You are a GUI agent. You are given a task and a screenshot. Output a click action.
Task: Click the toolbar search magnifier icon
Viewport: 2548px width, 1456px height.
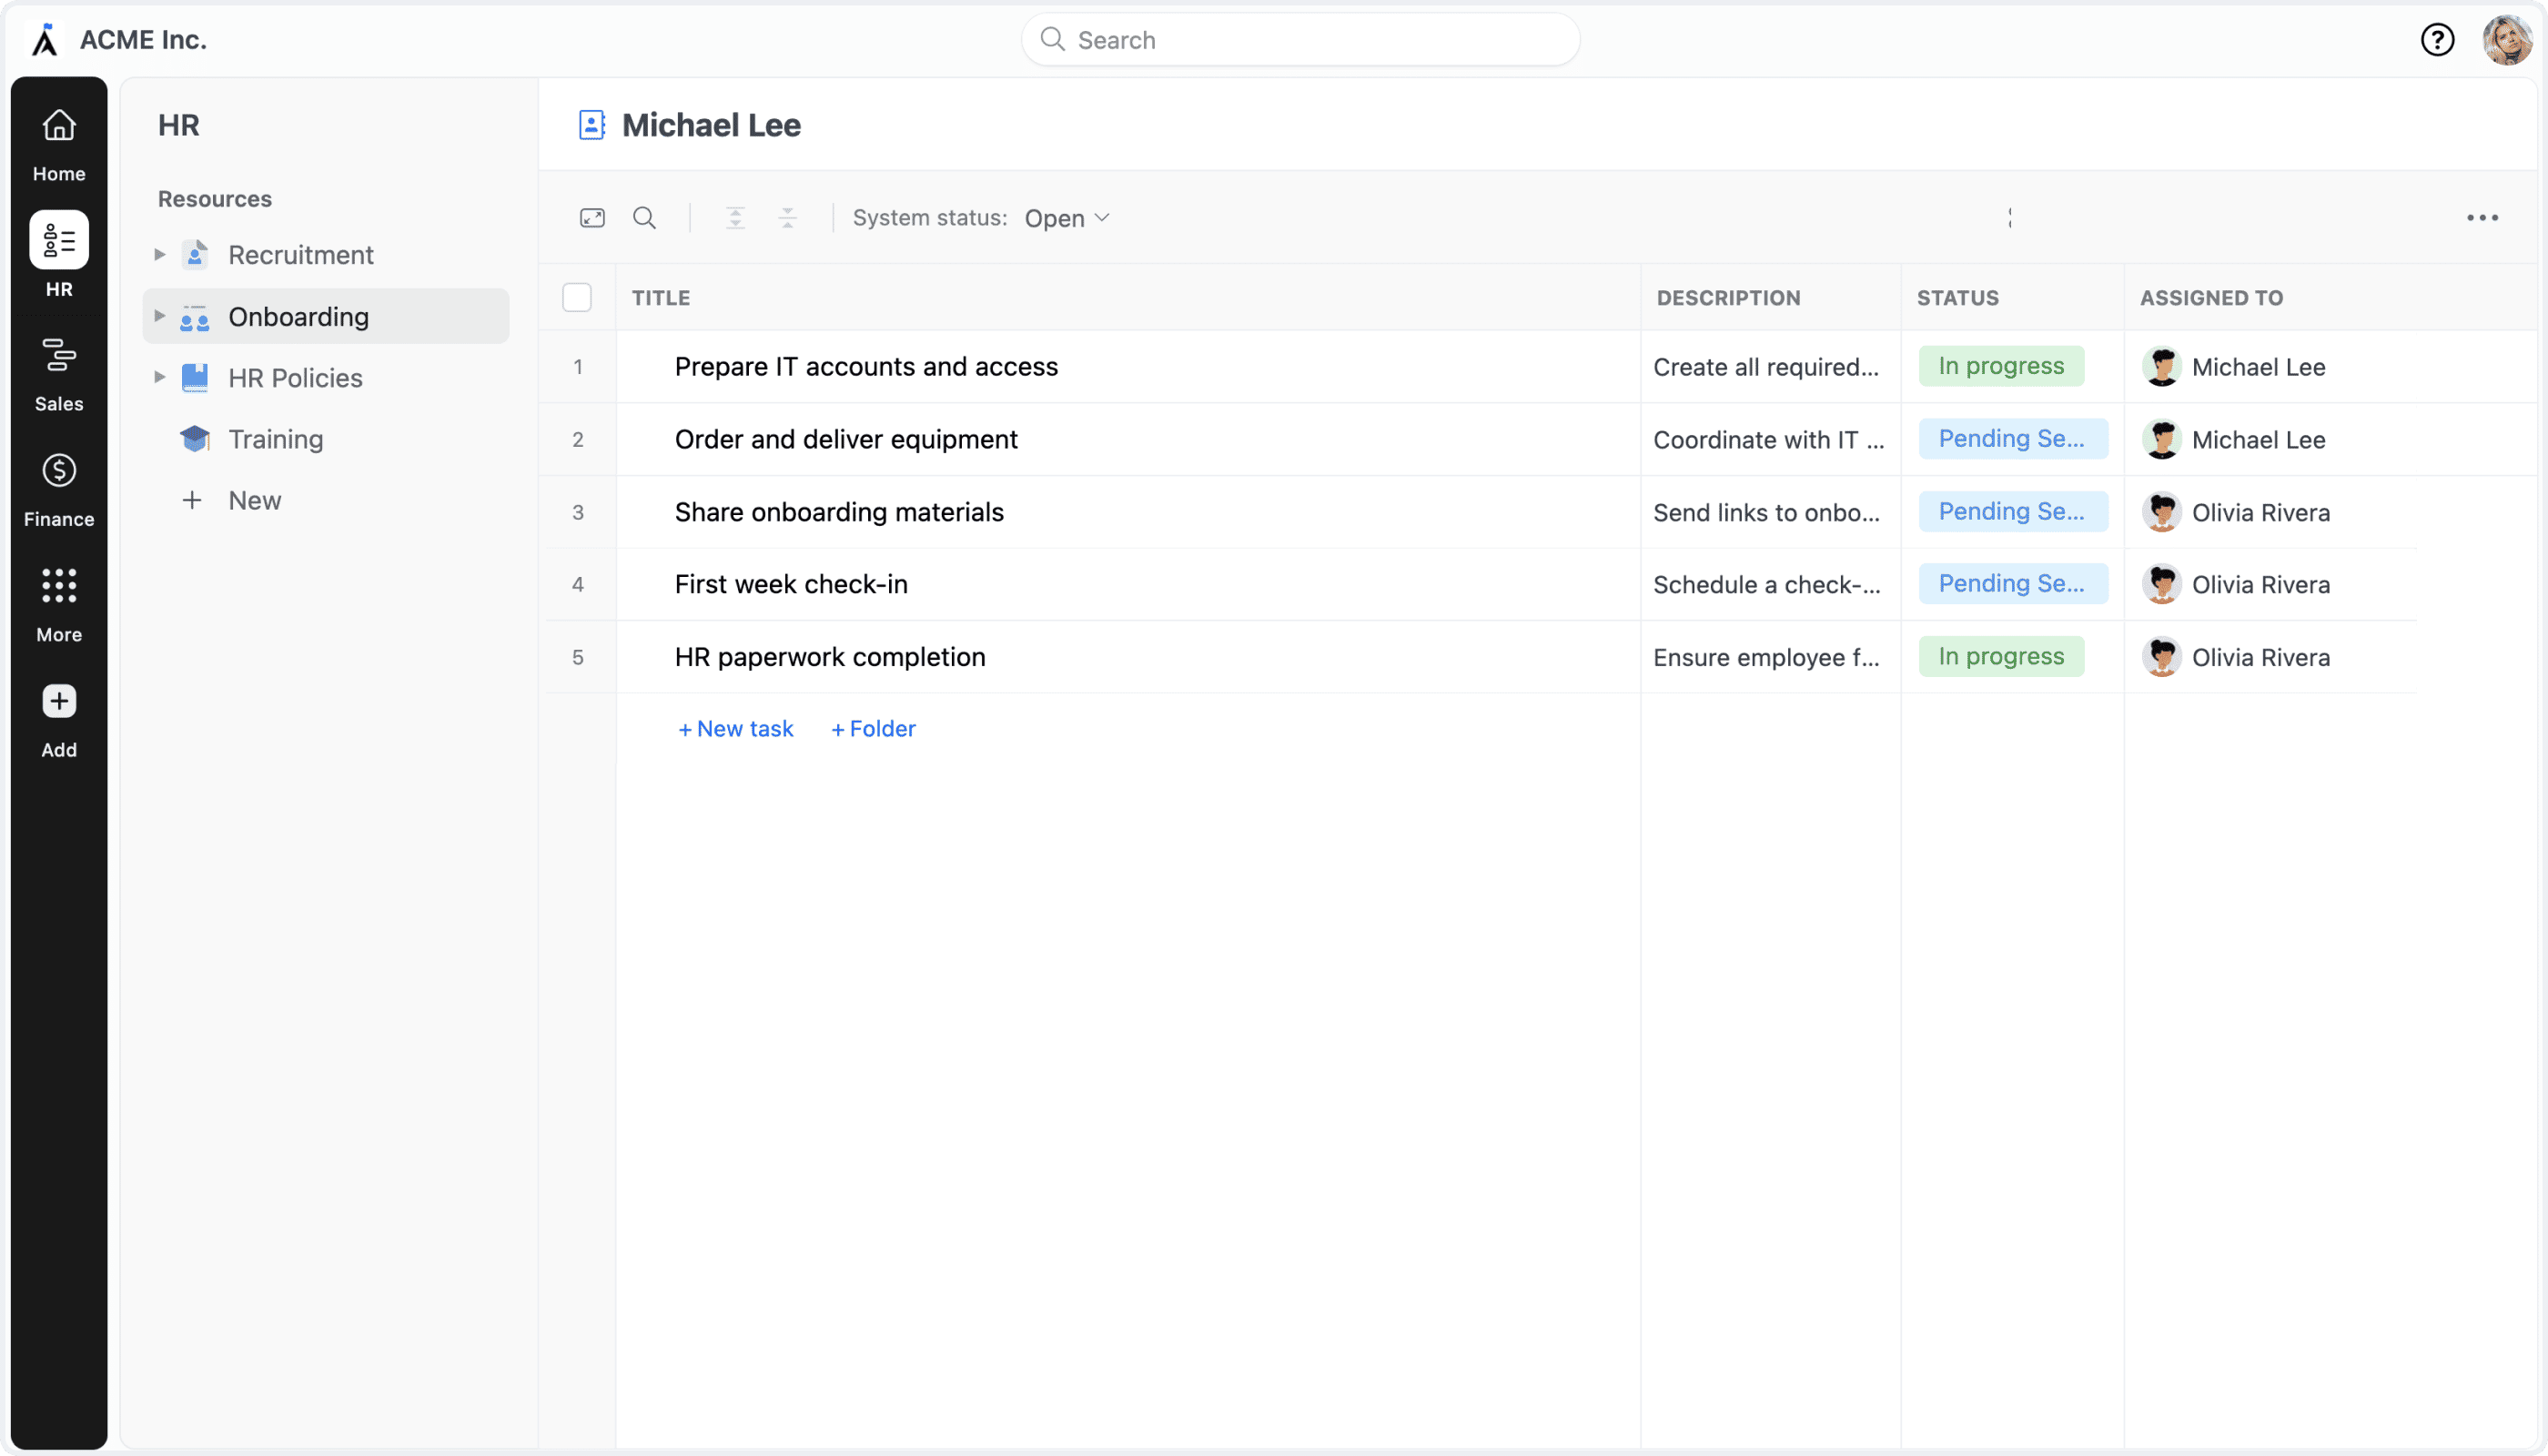click(645, 218)
